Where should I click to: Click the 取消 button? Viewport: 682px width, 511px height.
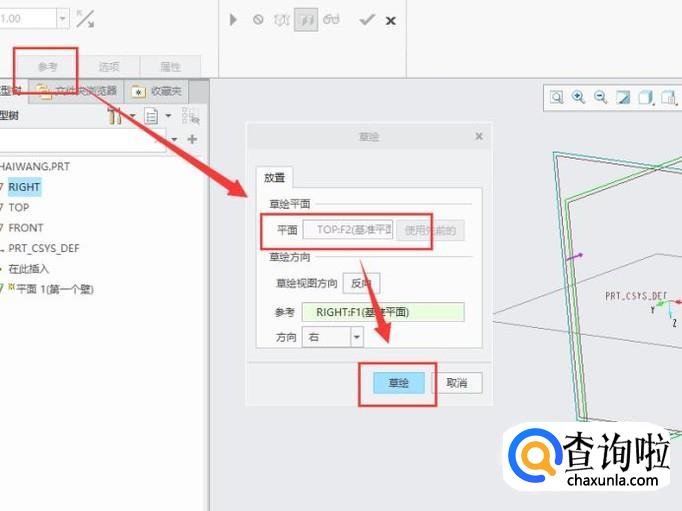457,383
